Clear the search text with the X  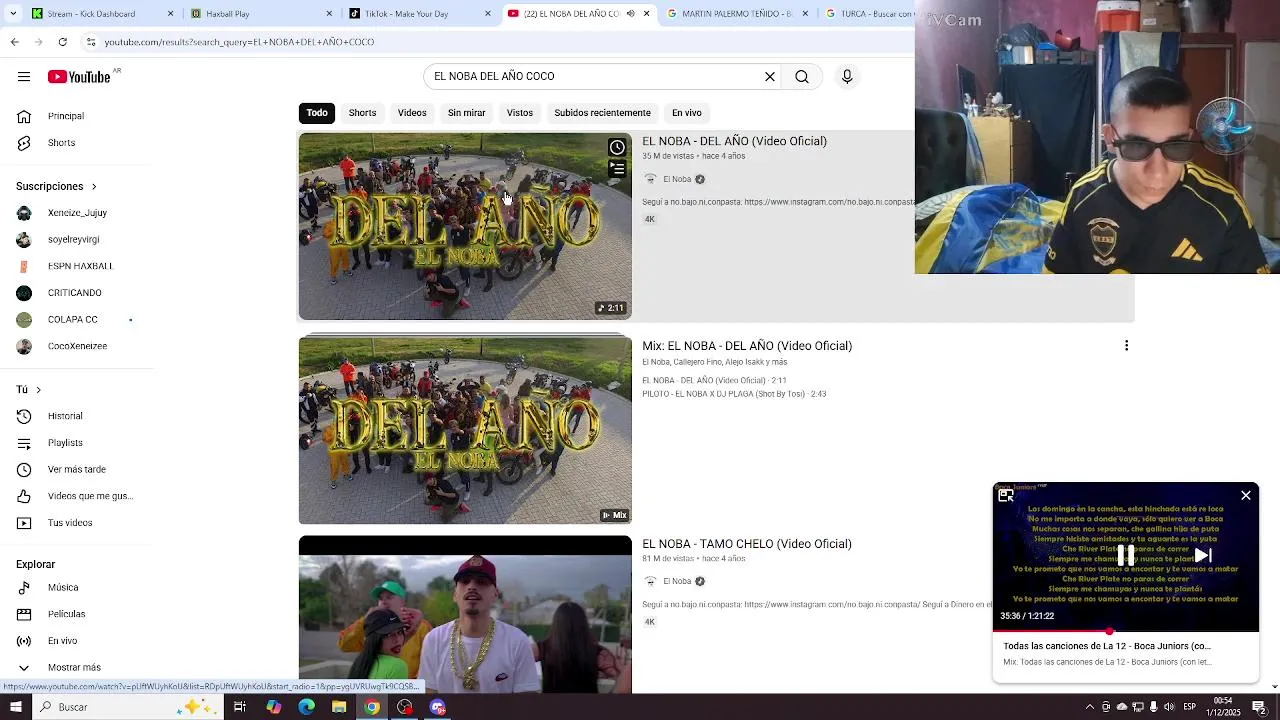click(770, 77)
